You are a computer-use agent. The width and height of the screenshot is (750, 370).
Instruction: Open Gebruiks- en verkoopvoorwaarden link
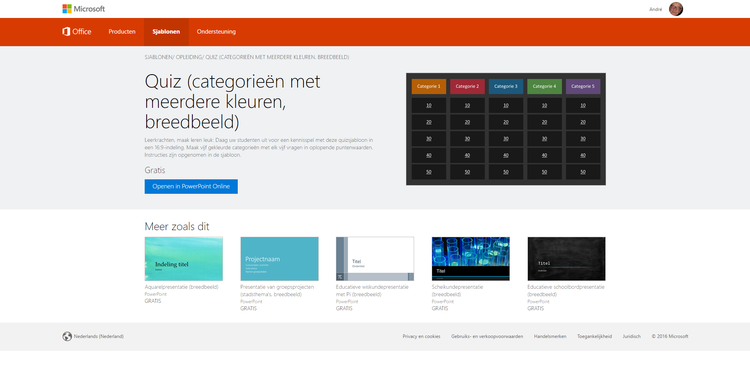click(x=487, y=337)
